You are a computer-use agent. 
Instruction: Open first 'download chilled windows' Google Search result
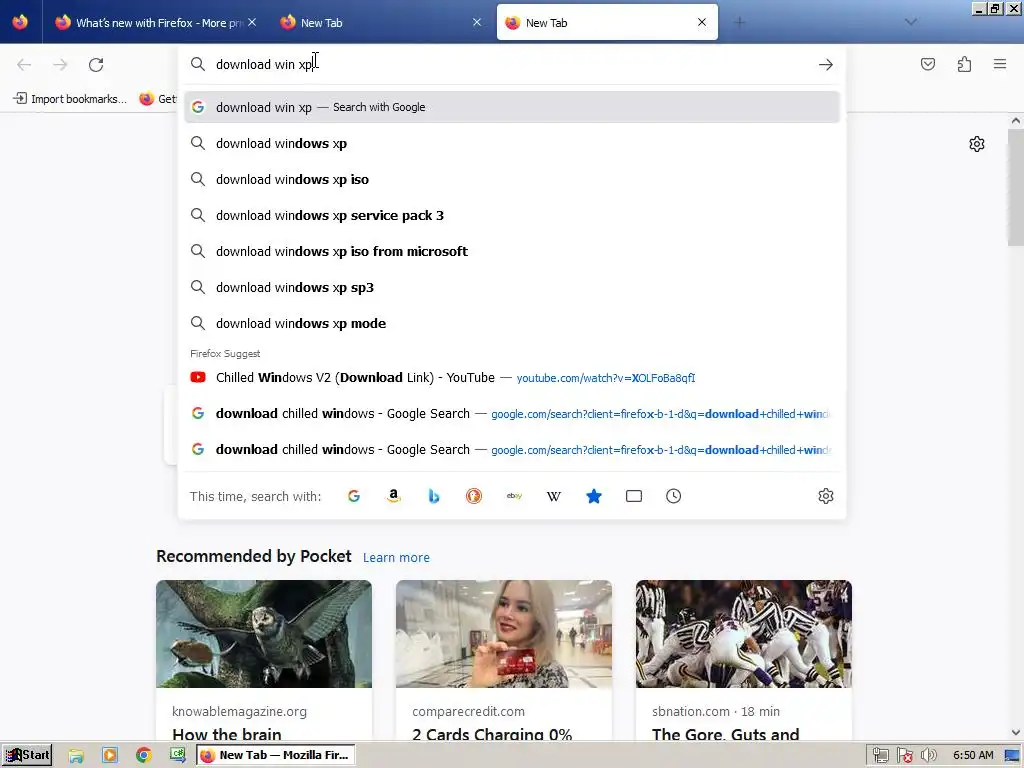tap(512, 413)
